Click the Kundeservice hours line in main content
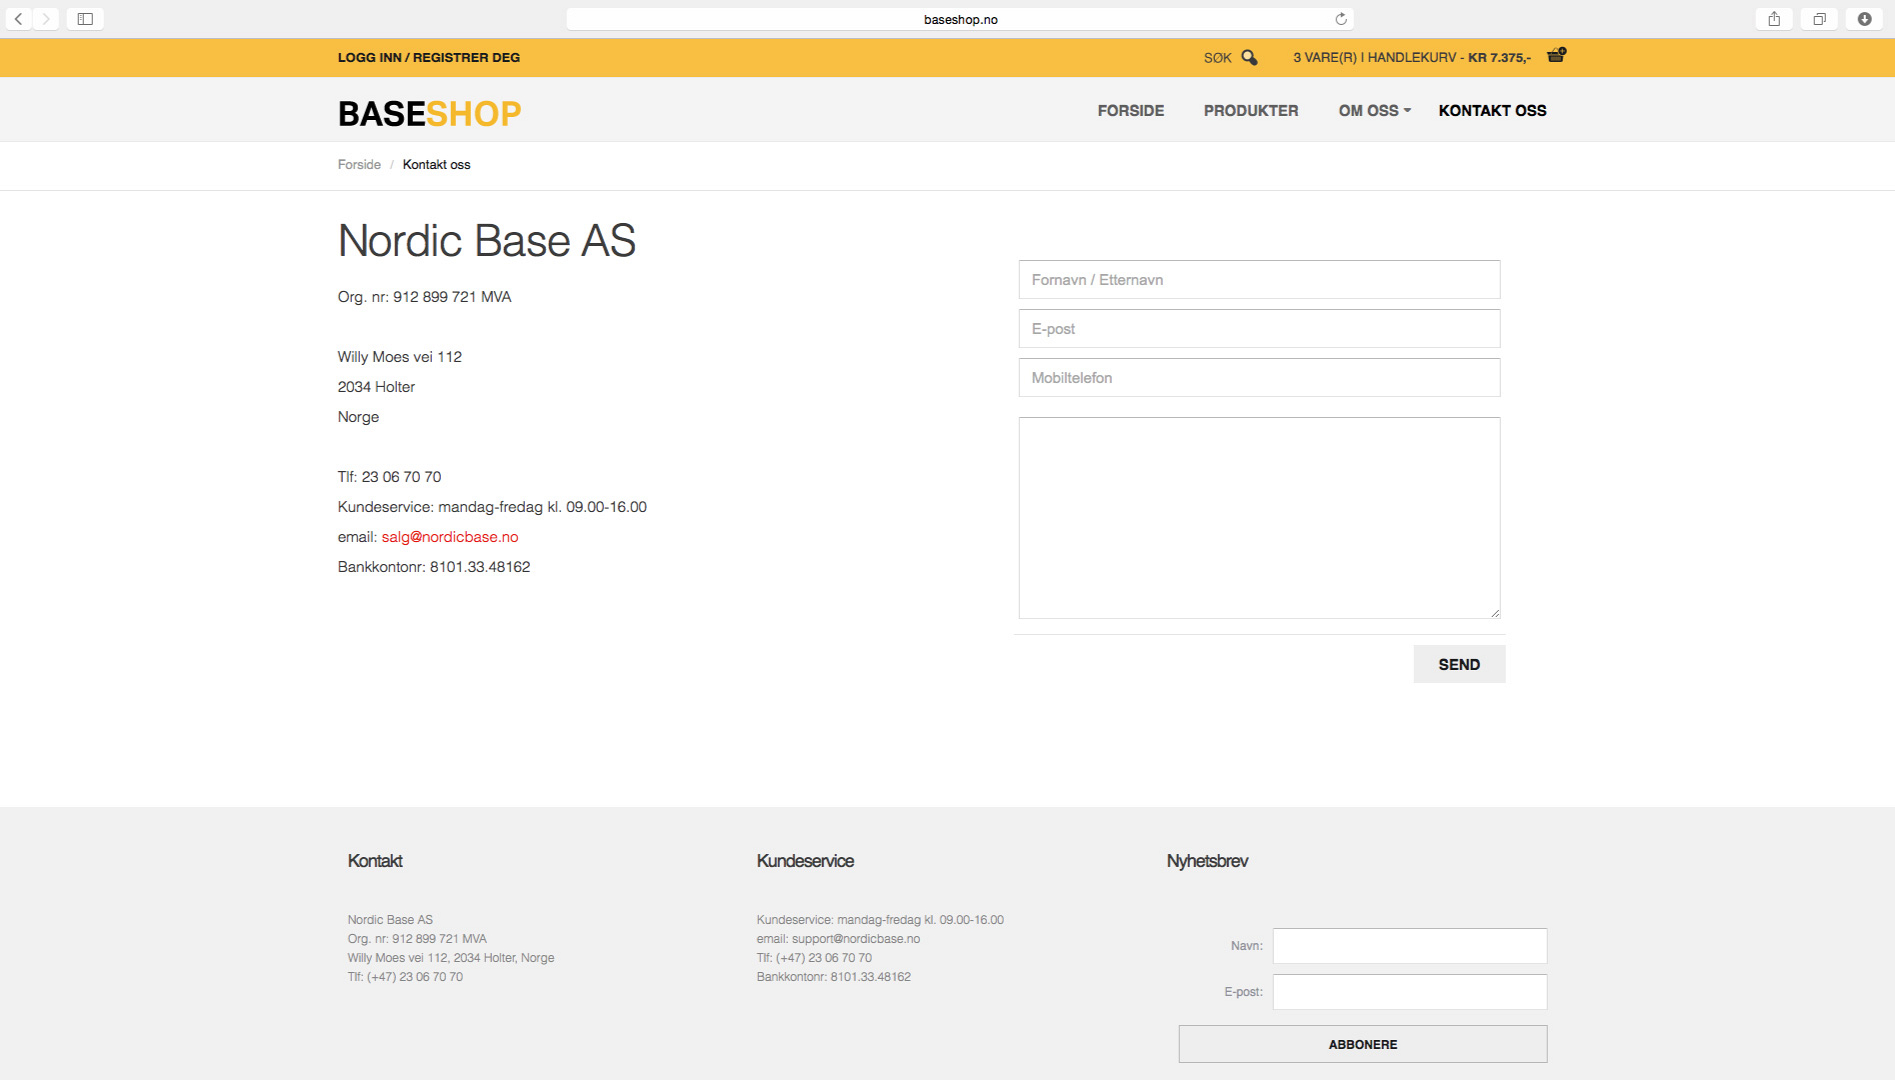 coord(492,507)
